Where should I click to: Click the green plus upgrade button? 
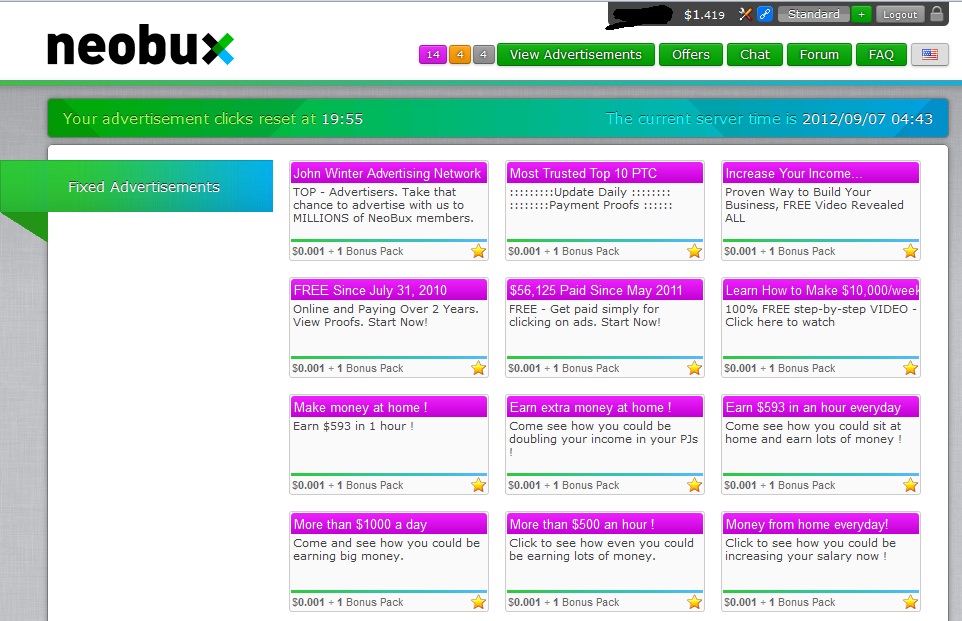[x=861, y=14]
